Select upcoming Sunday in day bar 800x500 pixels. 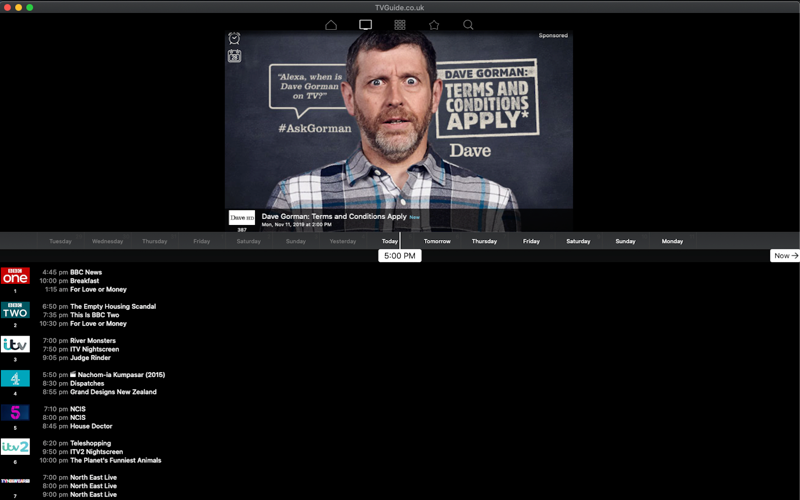coord(625,241)
